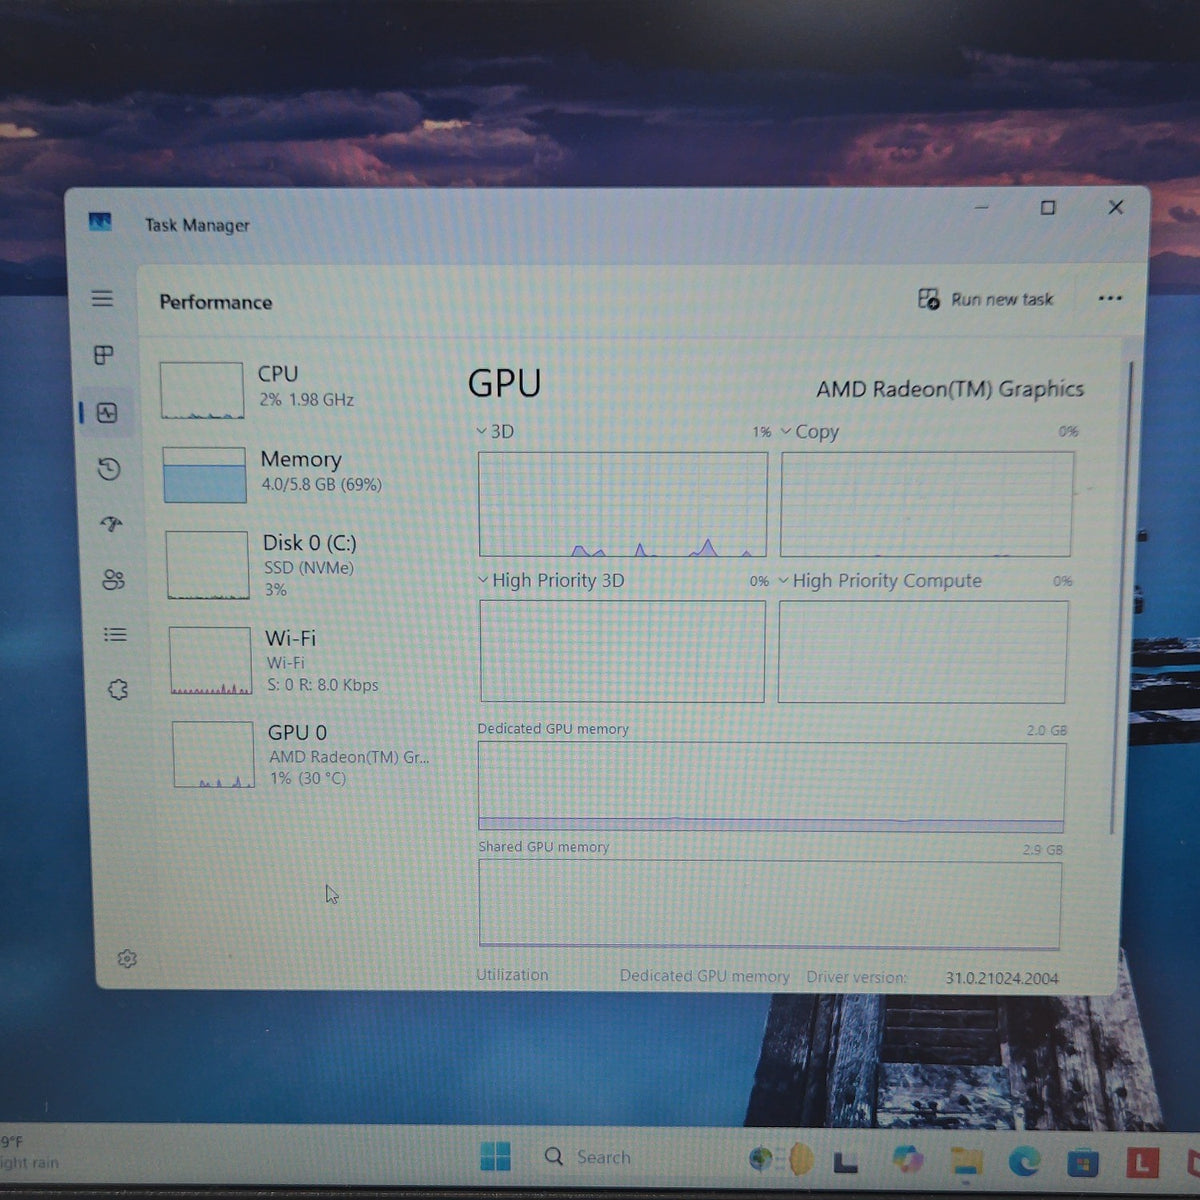Open the Services page icon
1200x1200 pixels.
tap(118, 689)
